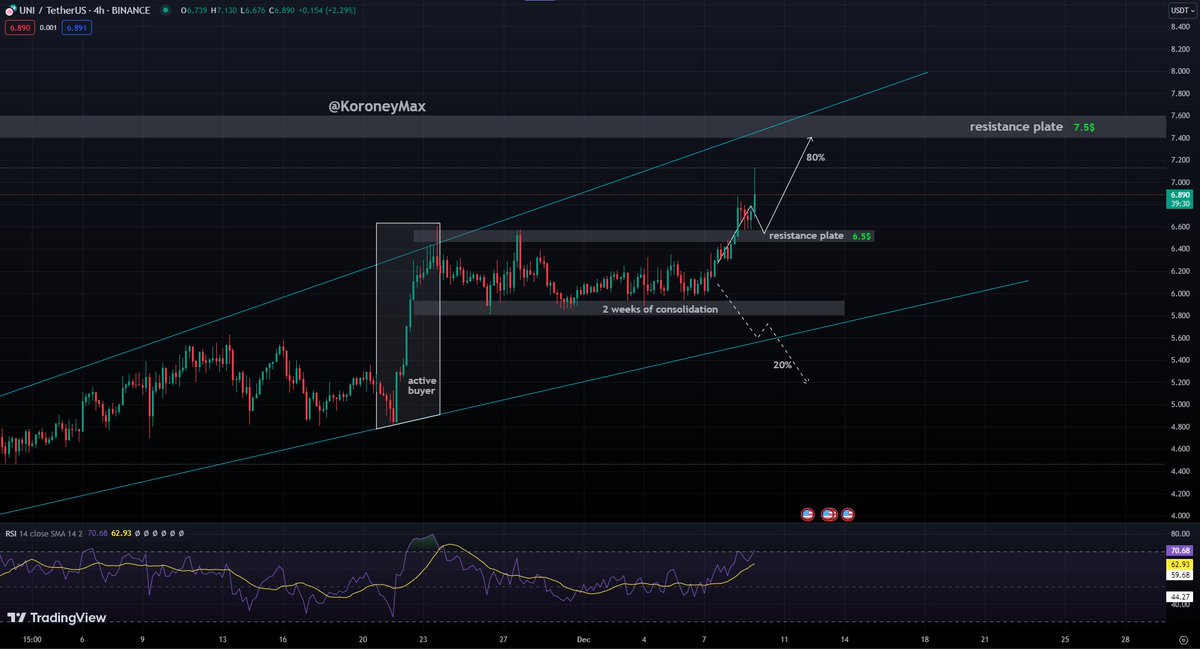Click the 44.27 RSI scale label
Screen dimensions: 1200x649
(x=1180, y=596)
